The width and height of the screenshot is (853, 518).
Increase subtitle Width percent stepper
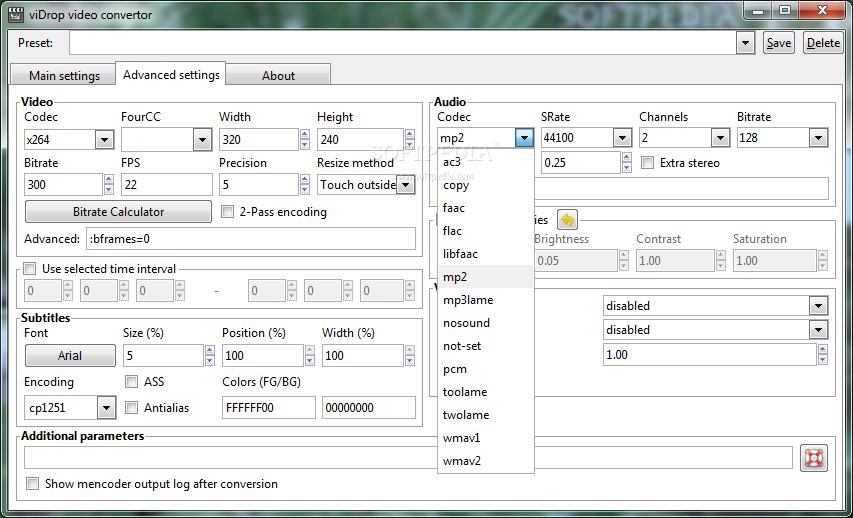pos(410,350)
